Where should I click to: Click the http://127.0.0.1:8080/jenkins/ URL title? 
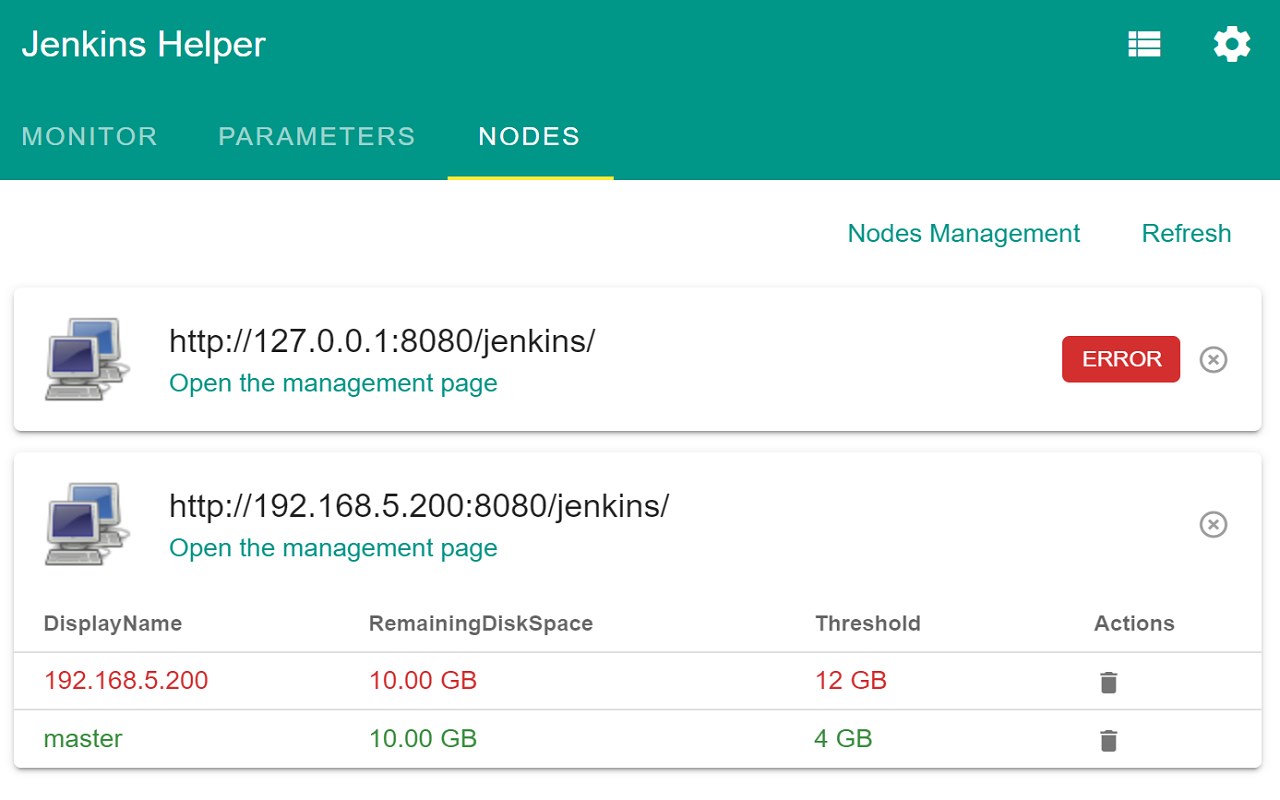pos(382,342)
